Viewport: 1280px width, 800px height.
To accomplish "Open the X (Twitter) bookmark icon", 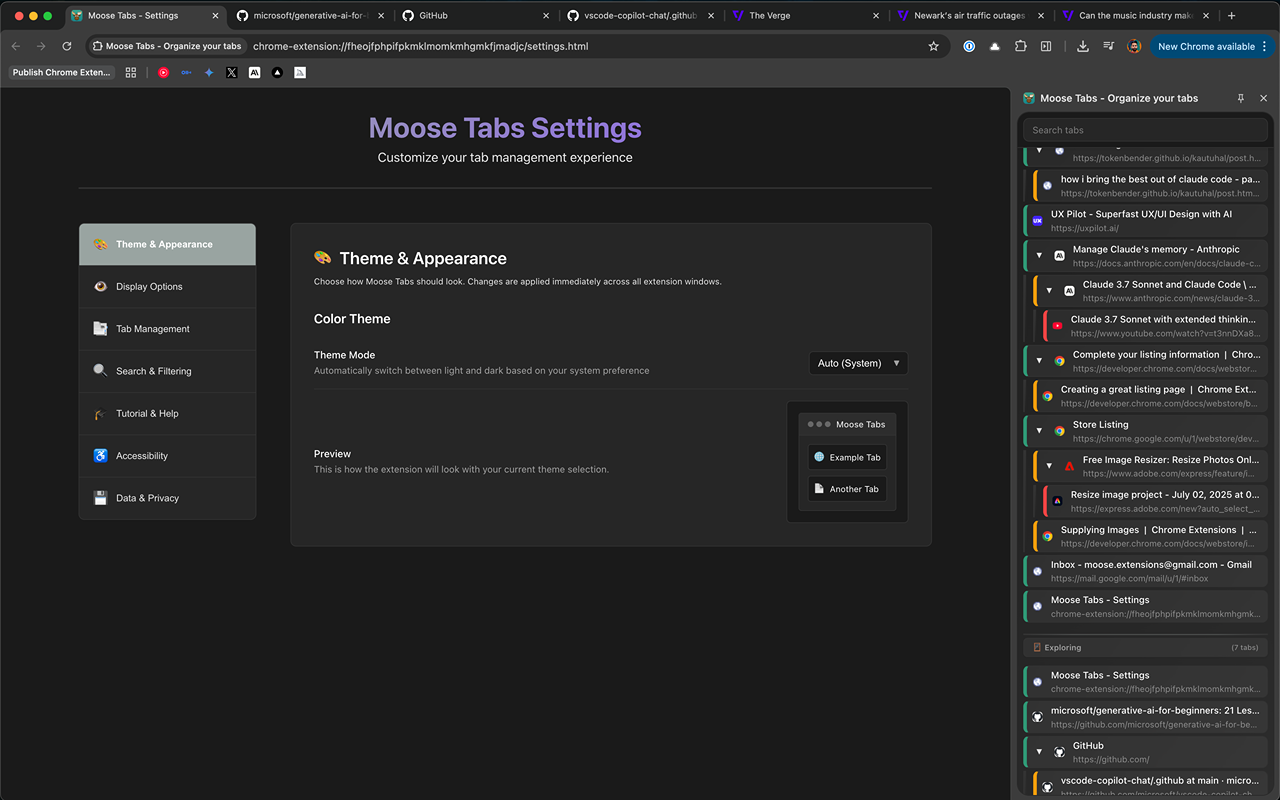I will tap(232, 72).
